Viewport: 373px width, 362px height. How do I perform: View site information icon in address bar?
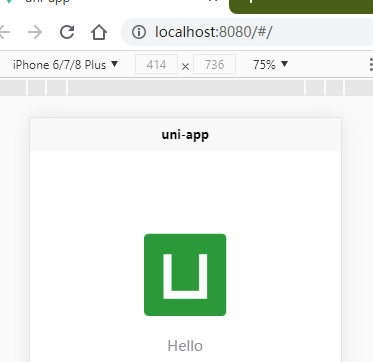pyautogui.click(x=139, y=32)
